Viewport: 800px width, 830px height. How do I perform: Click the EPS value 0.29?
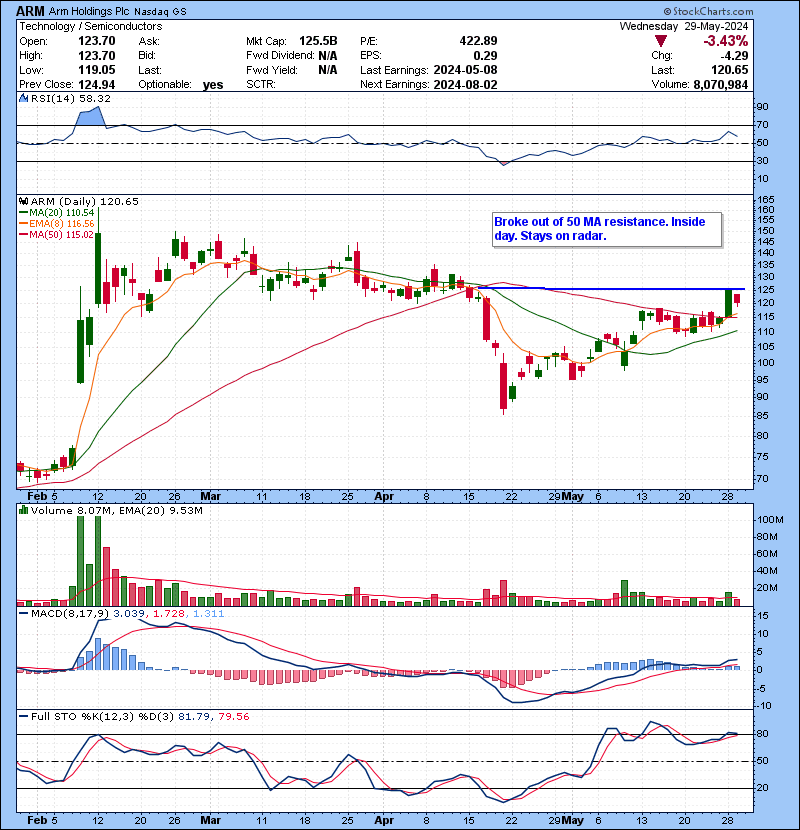486,56
